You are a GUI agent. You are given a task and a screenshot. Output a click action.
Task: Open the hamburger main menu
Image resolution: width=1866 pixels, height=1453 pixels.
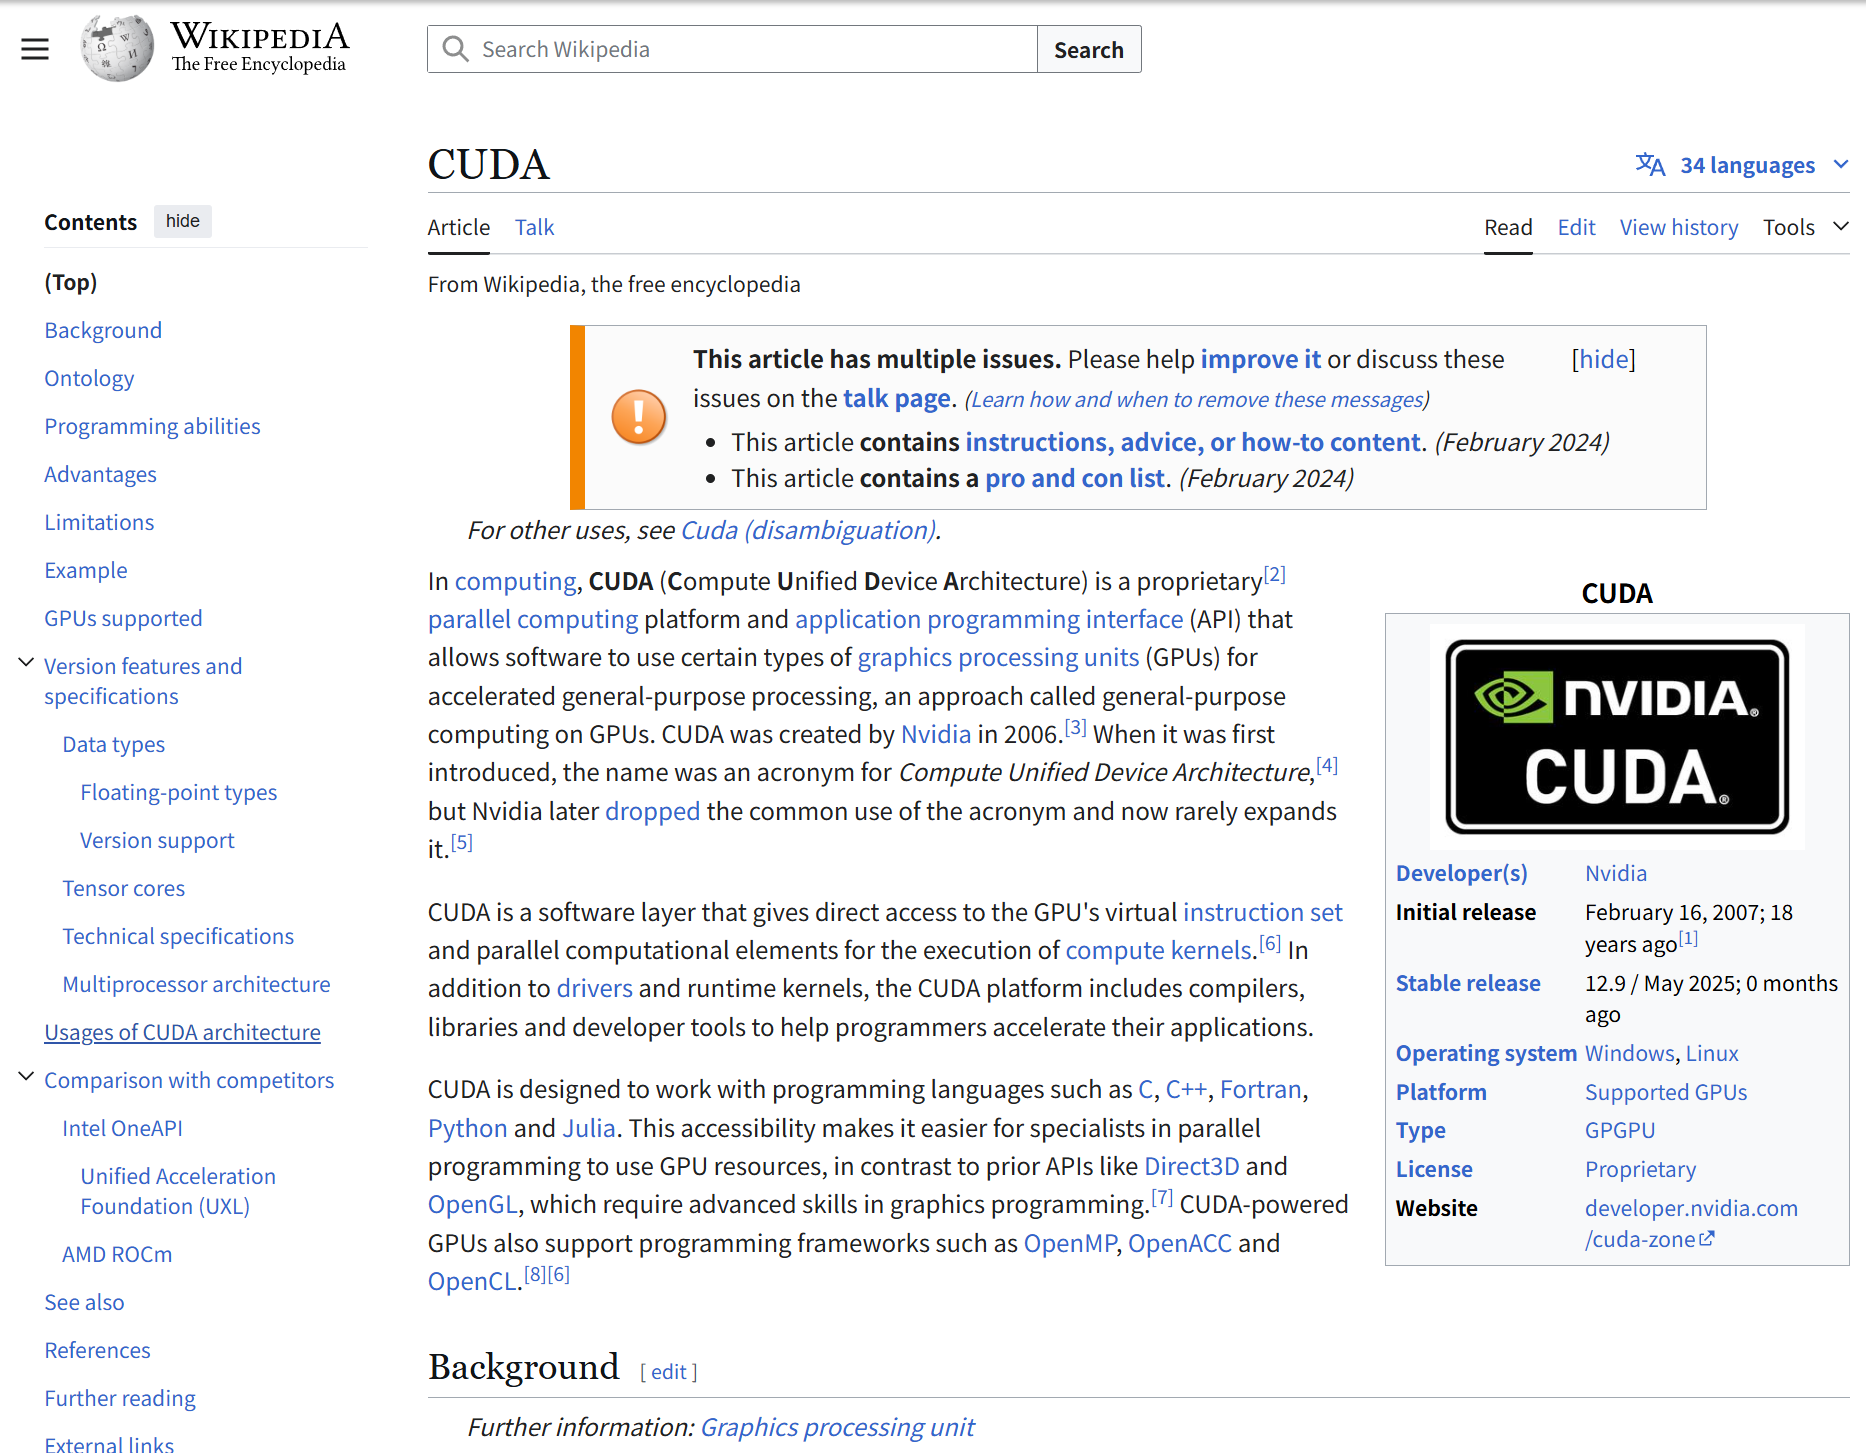tap(35, 49)
